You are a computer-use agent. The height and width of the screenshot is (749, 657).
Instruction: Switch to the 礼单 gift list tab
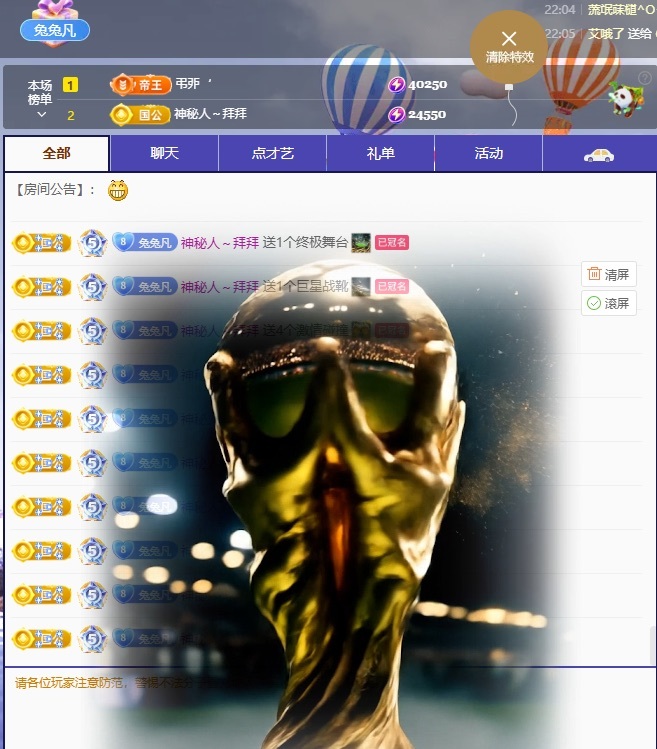(x=380, y=153)
